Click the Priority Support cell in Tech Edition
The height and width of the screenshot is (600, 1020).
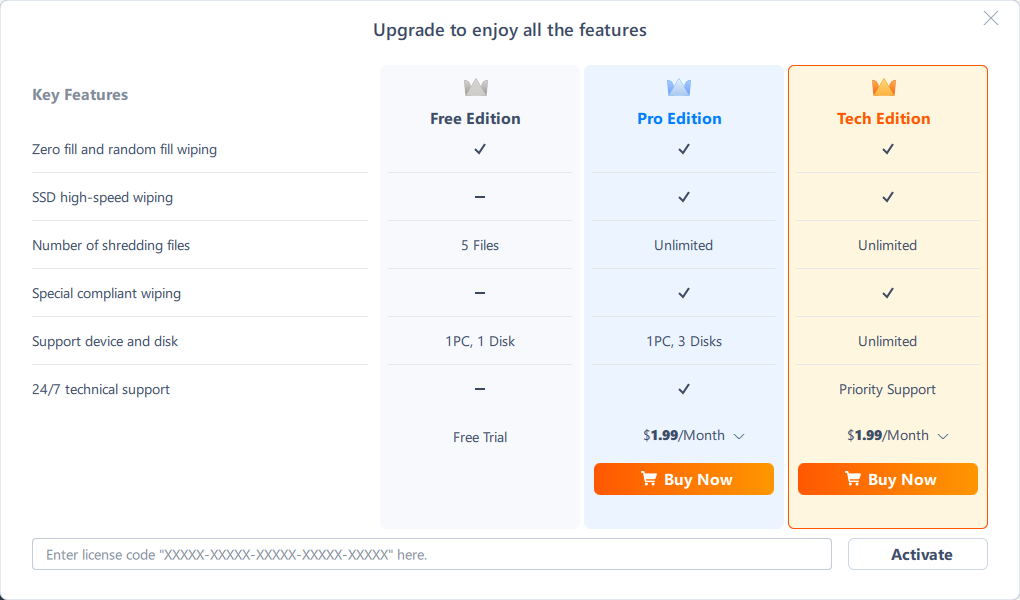(888, 389)
